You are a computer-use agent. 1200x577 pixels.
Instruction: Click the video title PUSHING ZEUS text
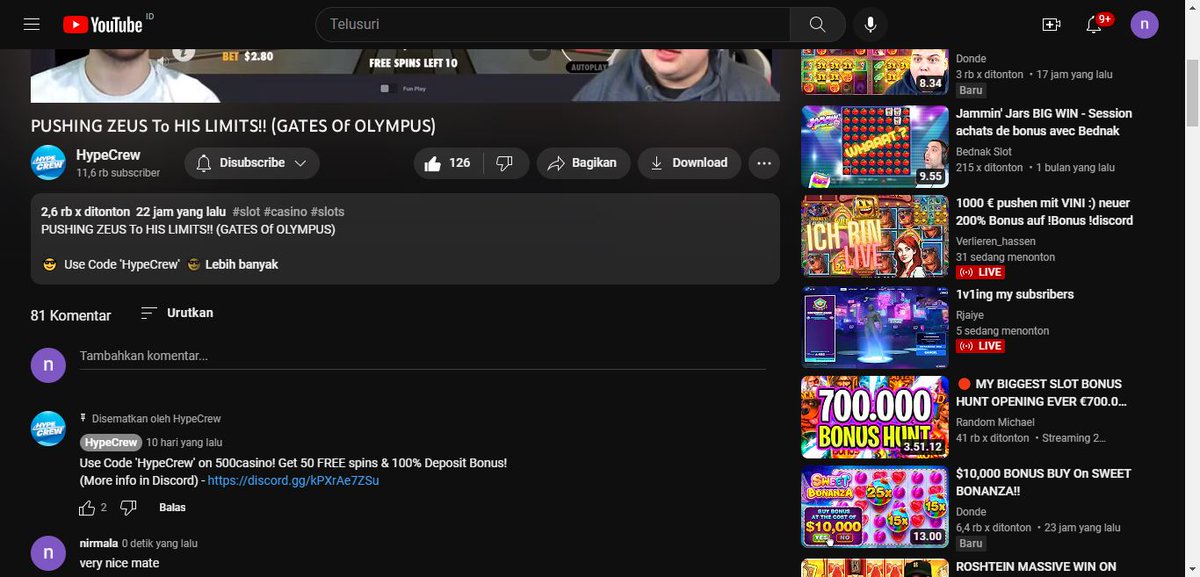point(233,126)
